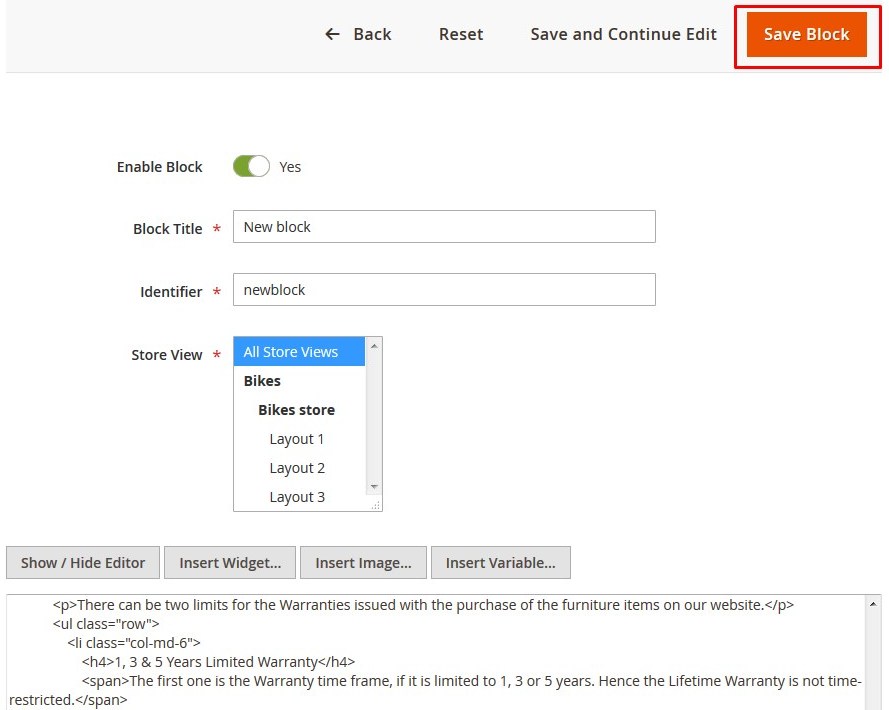
Task: Click the Identifier input containing newblock
Action: point(444,290)
